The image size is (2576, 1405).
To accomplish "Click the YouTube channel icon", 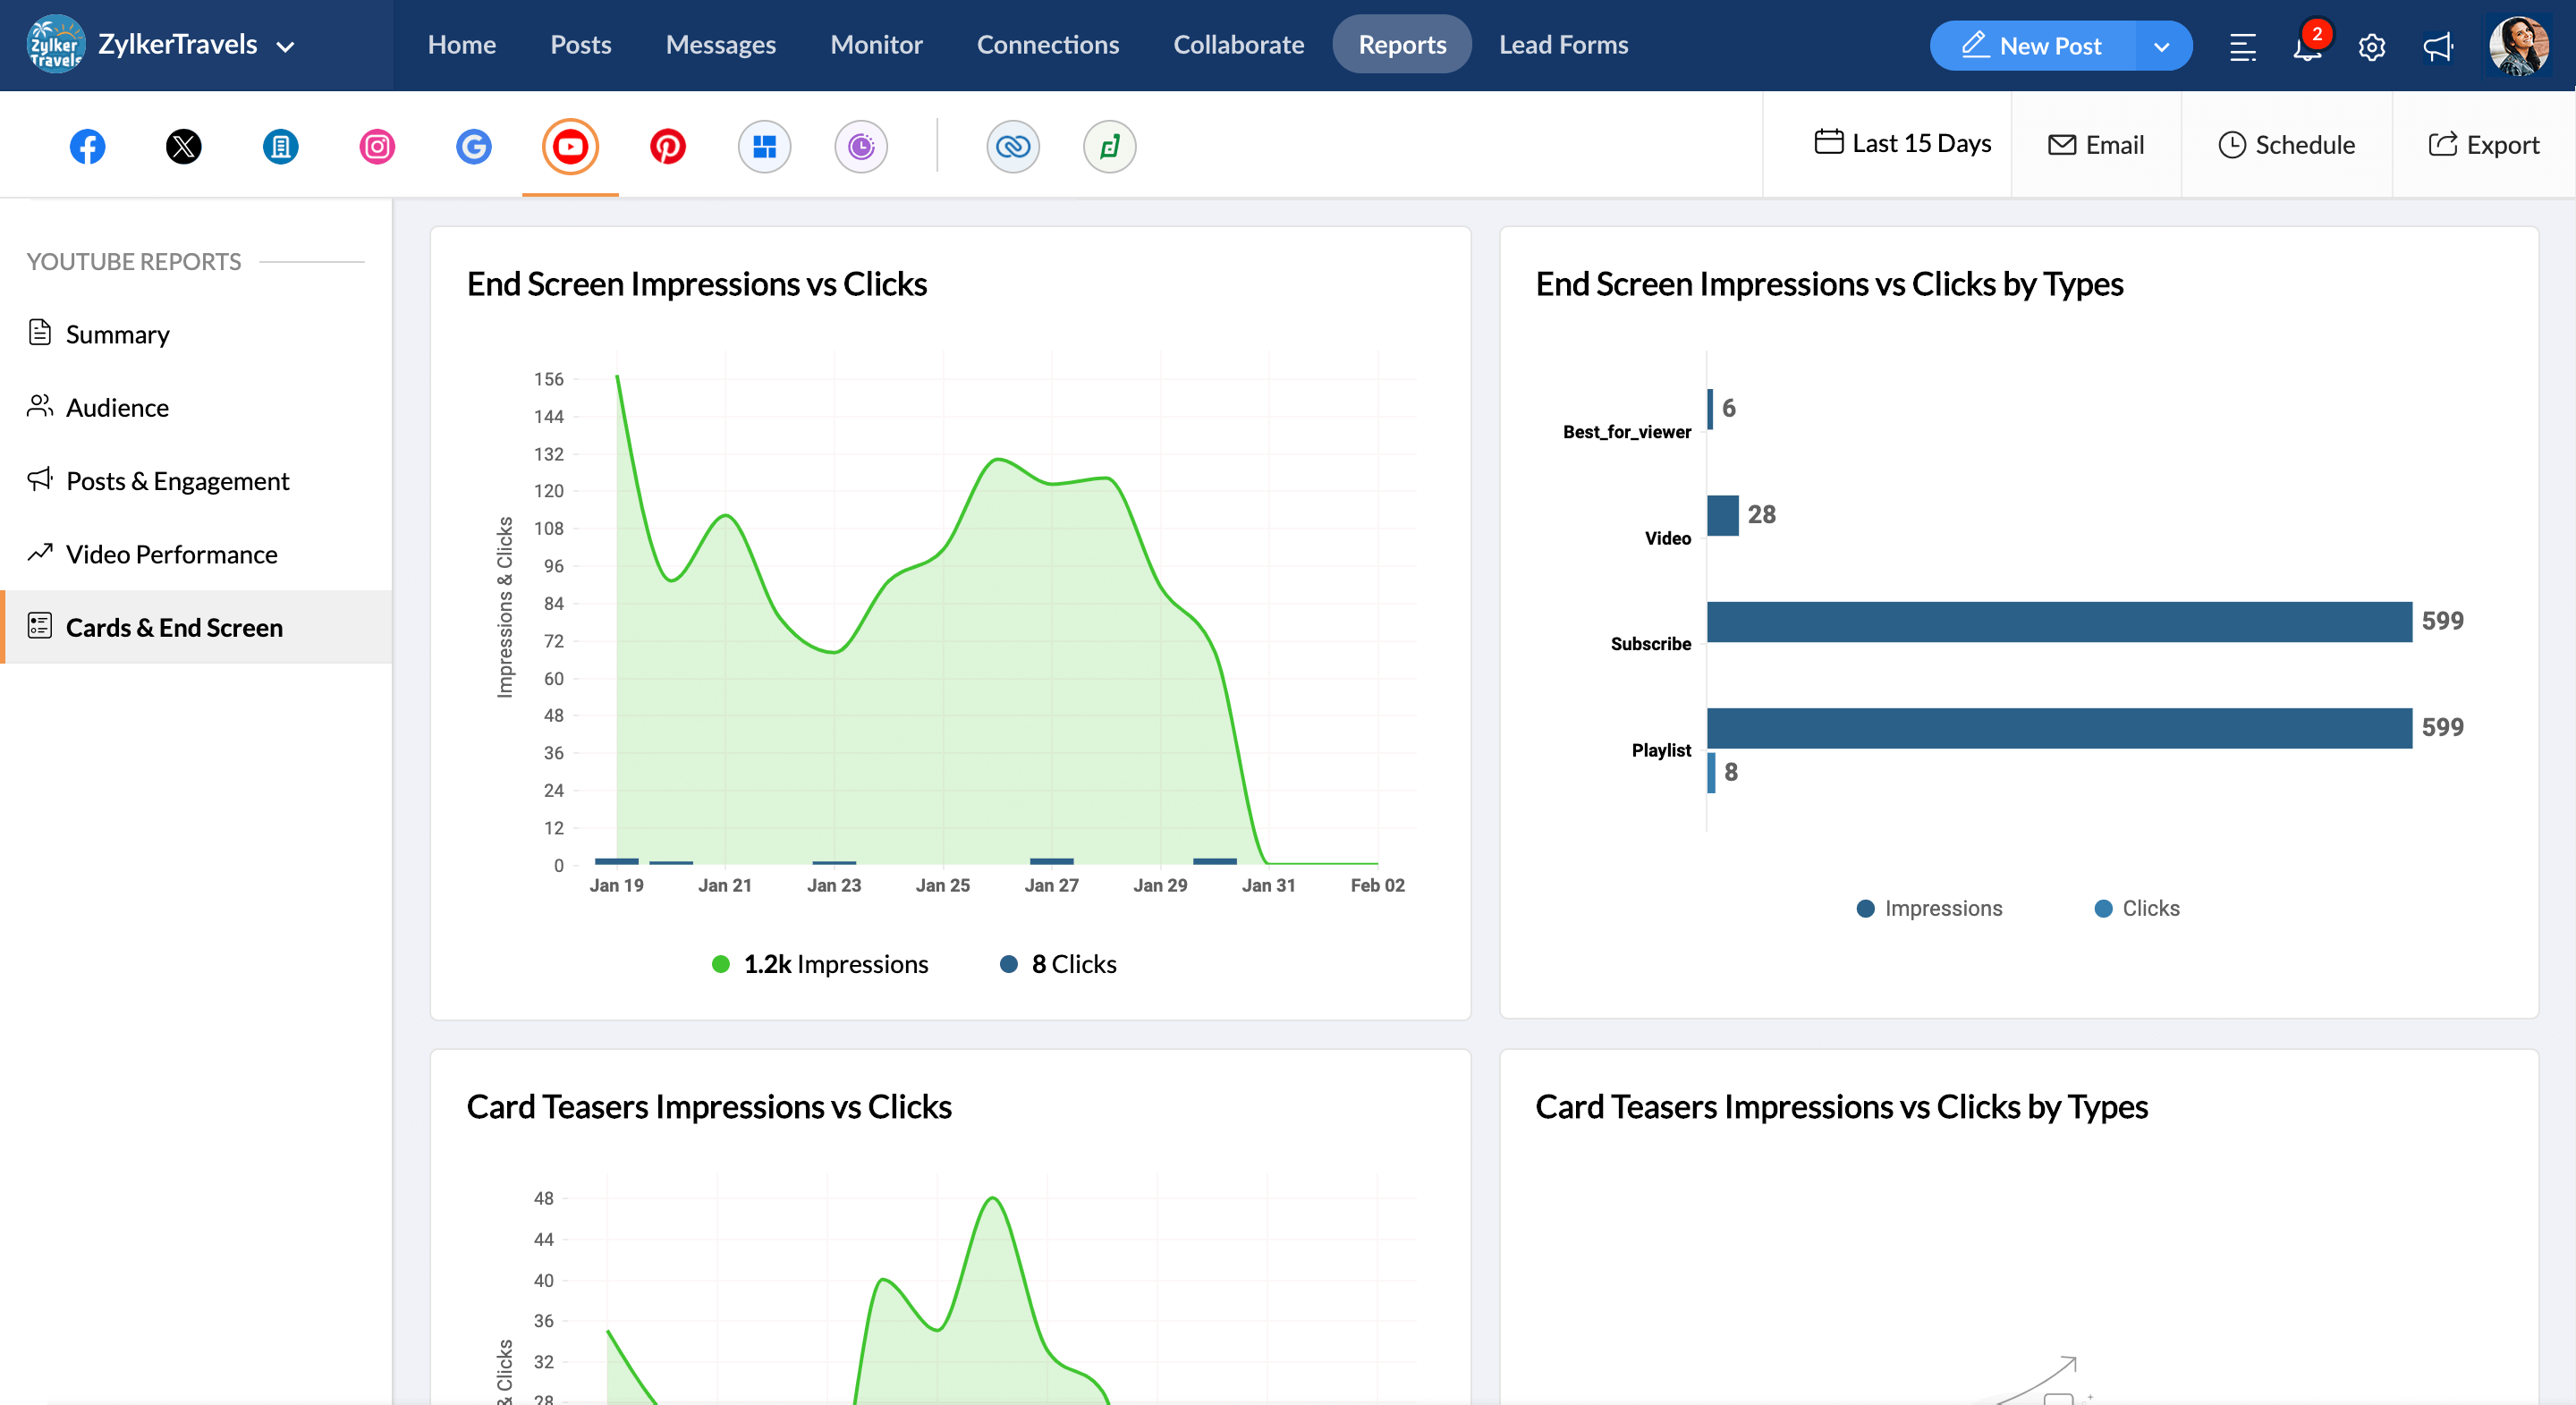I will coord(571,146).
